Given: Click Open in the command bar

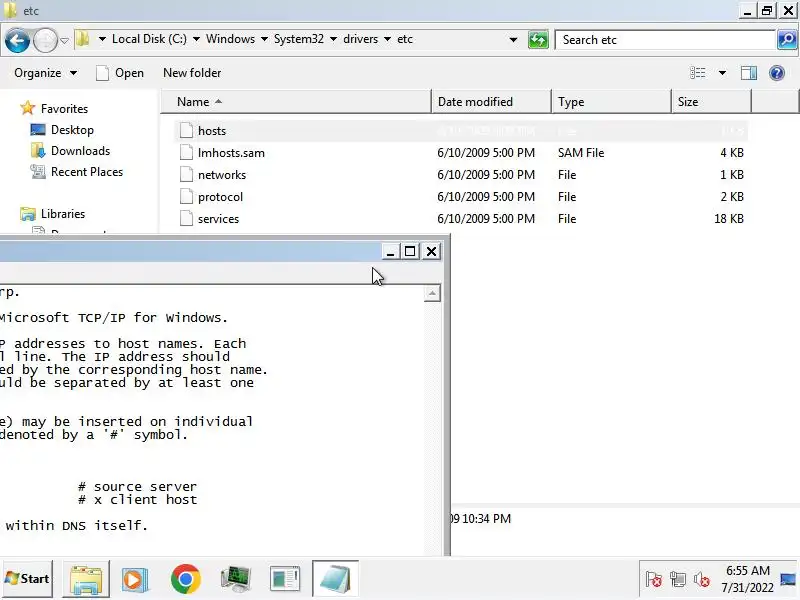Looking at the screenshot, I should [x=120, y=73].
